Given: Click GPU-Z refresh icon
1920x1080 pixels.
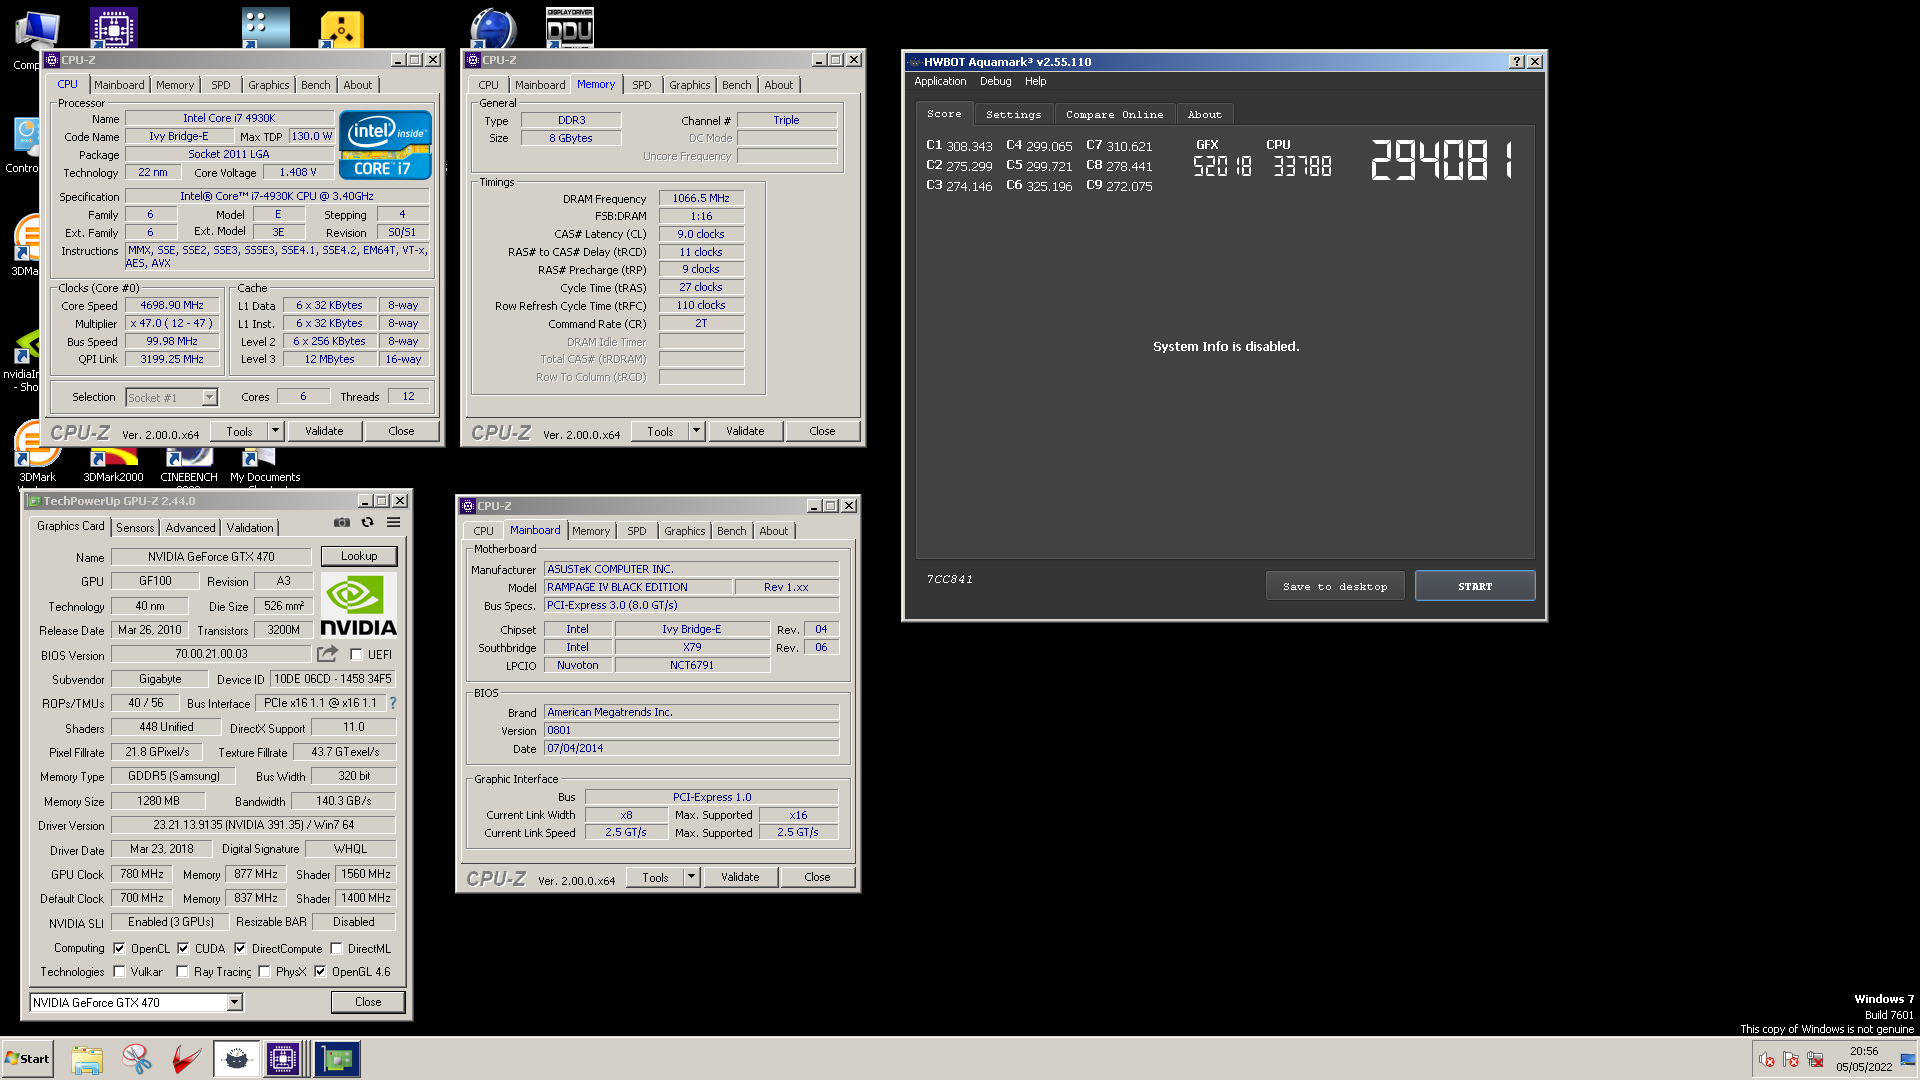Looking at the screenshot, I should (367, 522).
